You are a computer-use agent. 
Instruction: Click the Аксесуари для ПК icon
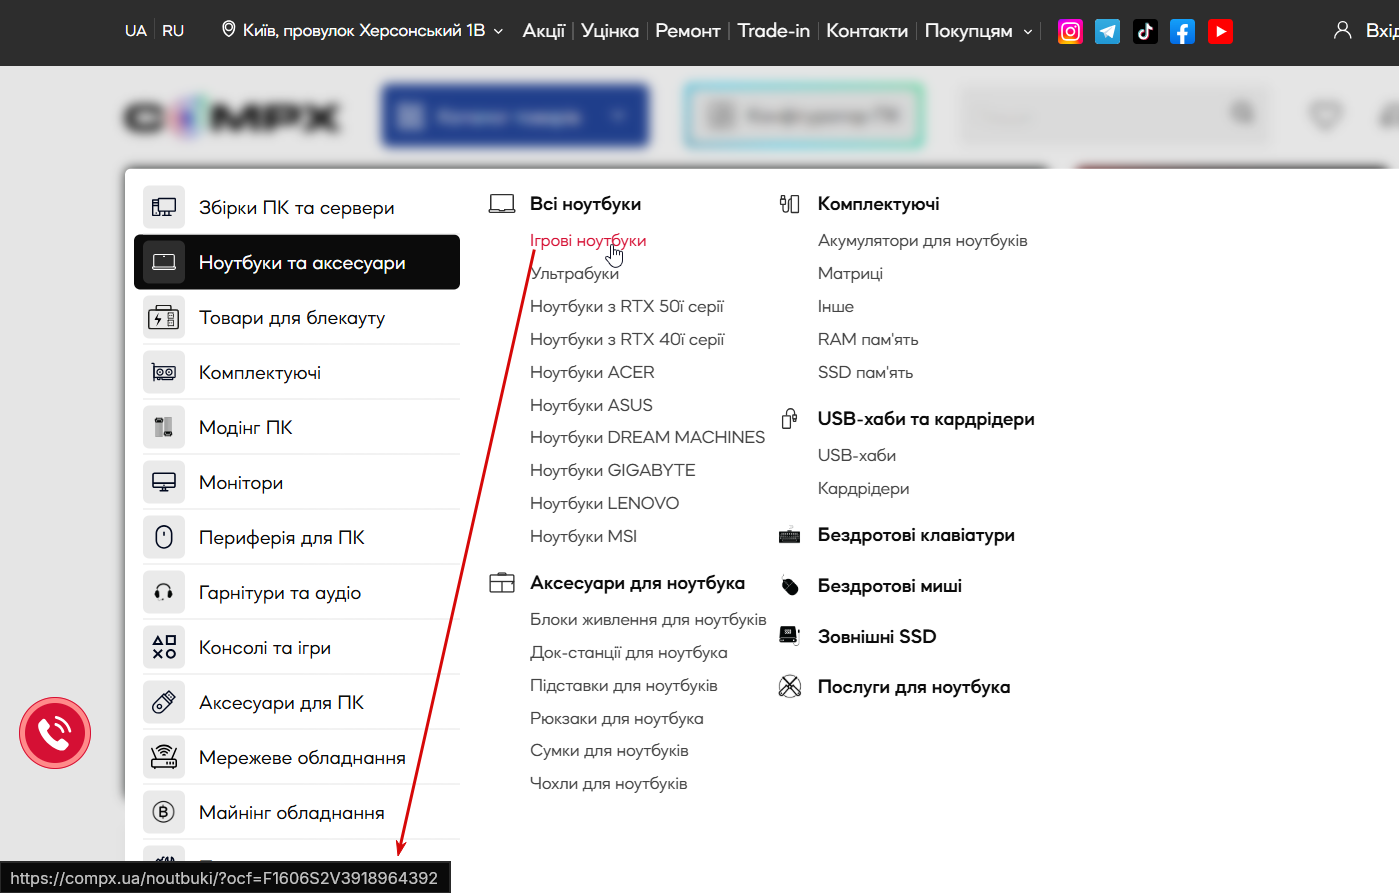(164, 703)
